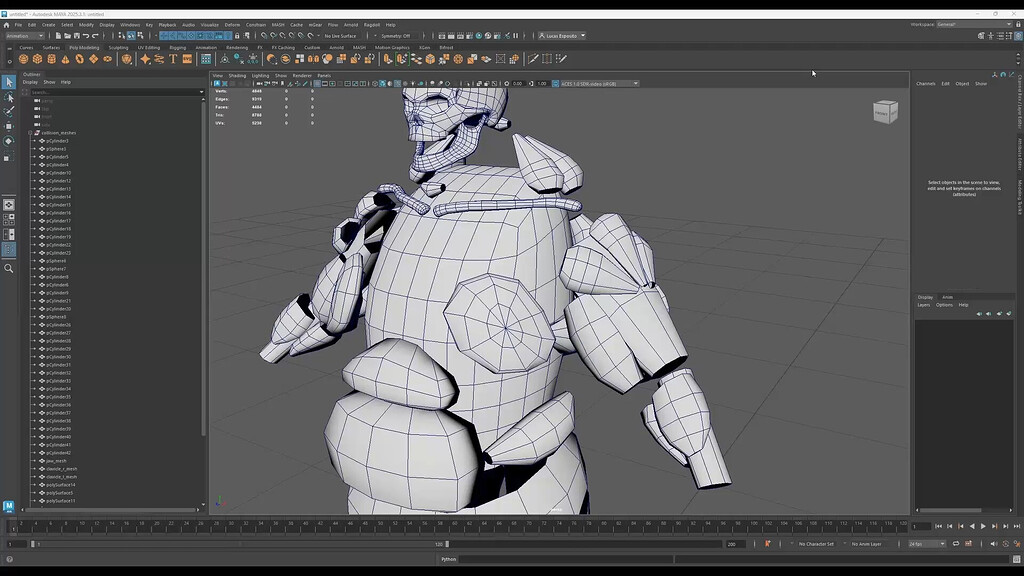Open the Workspace General dropdown
Image resolution: width=1024 pixels, height=576 pixels.
point(974,25)
